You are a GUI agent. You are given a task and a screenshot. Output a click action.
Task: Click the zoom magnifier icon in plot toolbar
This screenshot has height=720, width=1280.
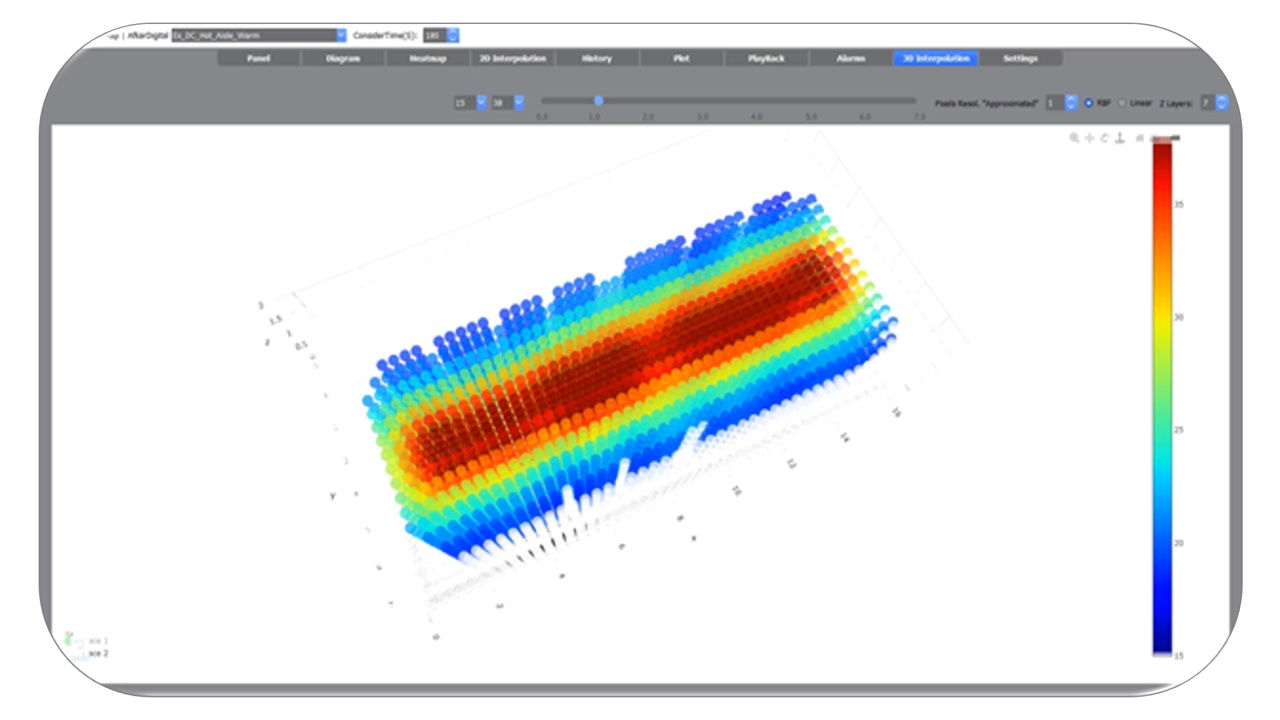pyautogui.click(x=1074, y=138)
